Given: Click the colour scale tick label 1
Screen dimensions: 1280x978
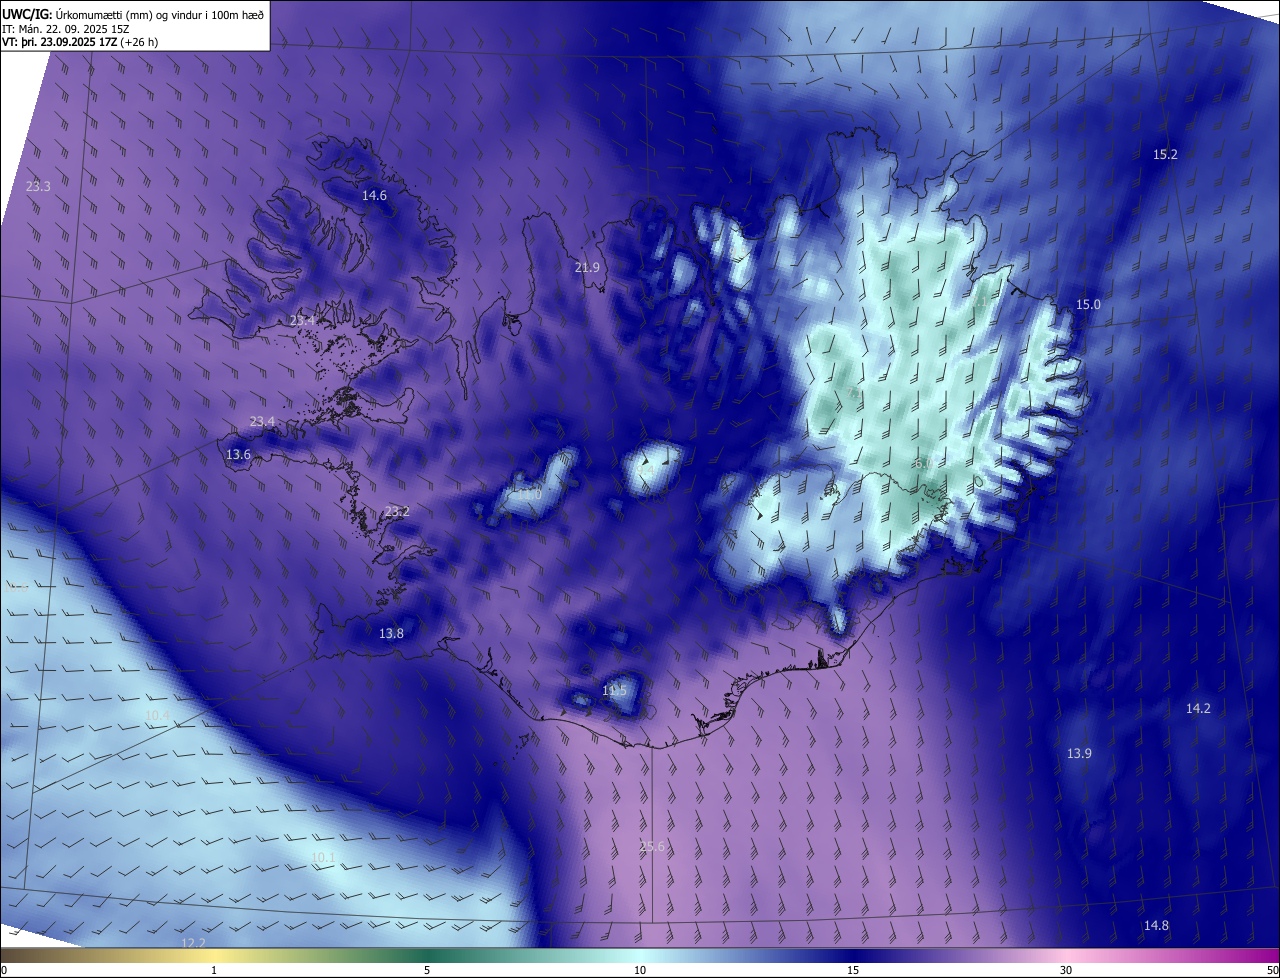Looking at the screenshot, I should 214,970.
